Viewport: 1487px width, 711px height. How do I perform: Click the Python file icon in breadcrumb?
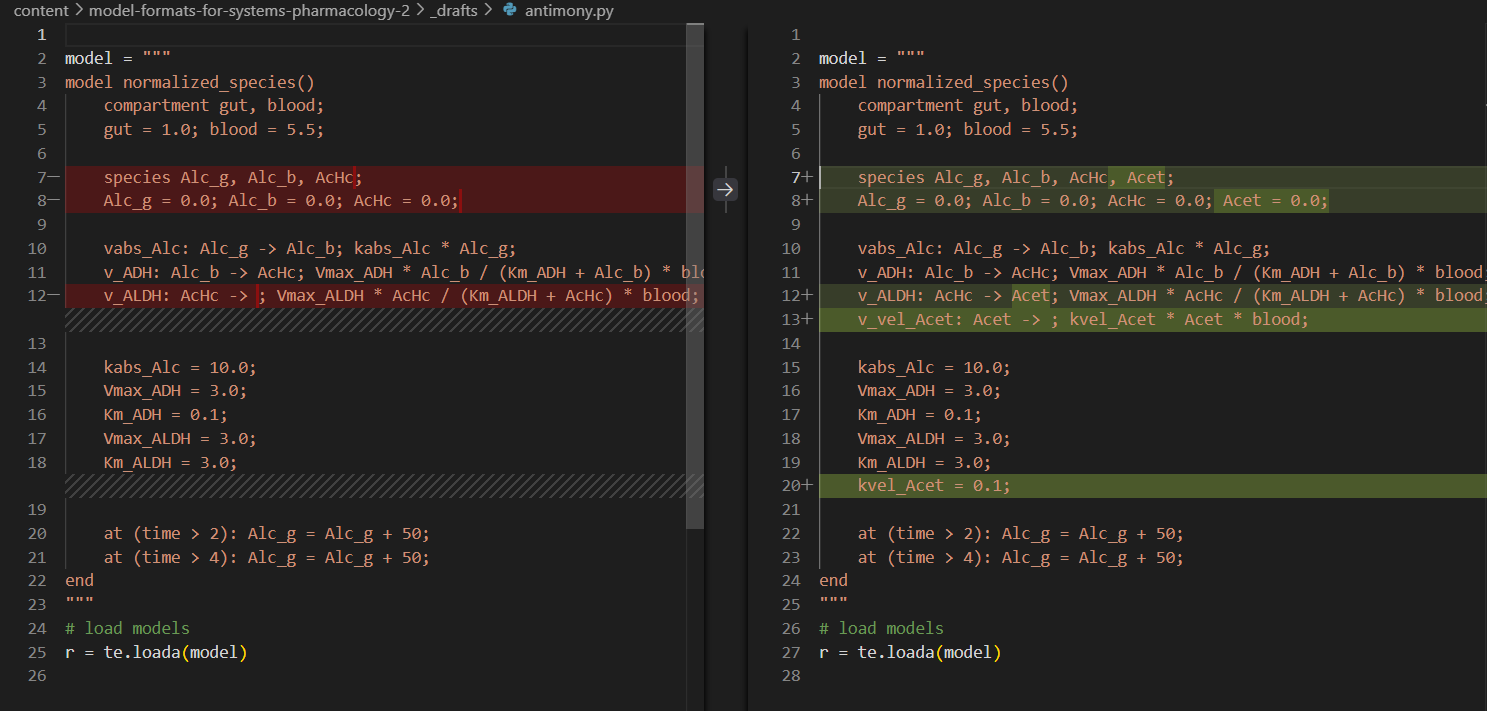[x=511, y=11]
